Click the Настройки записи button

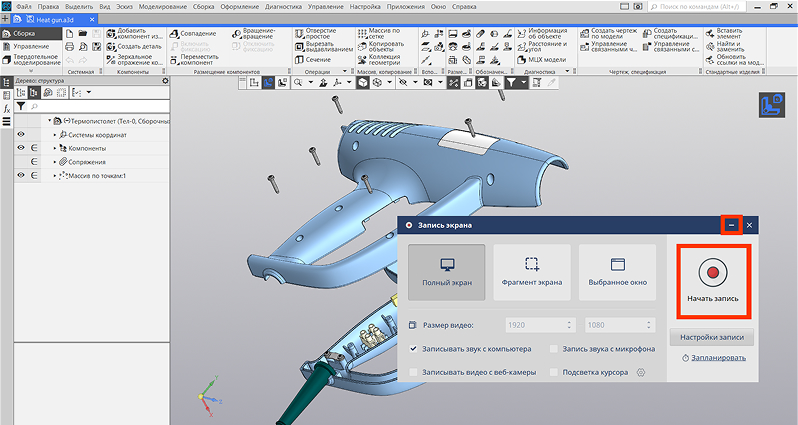(x=712, y=337)
